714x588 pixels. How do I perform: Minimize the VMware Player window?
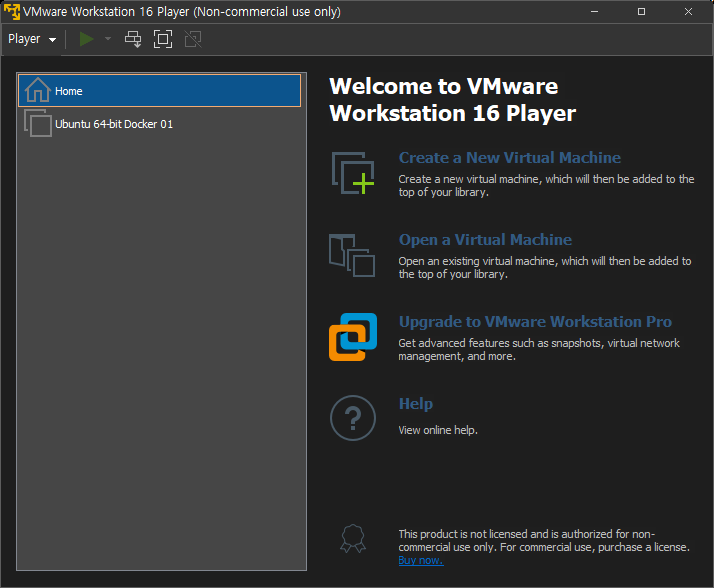click(594, 11)
